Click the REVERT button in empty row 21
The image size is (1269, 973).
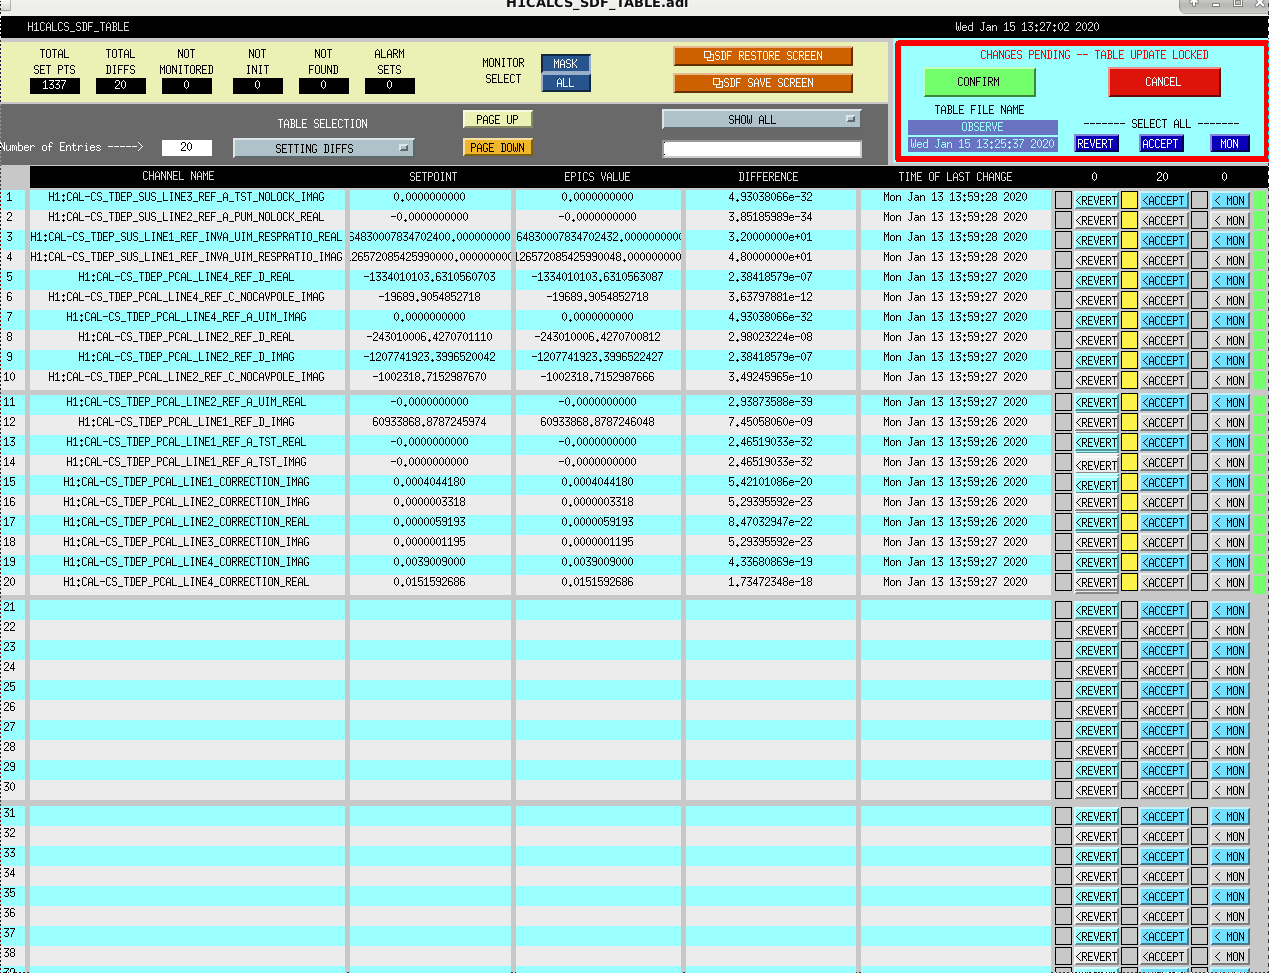(1096, 610)
